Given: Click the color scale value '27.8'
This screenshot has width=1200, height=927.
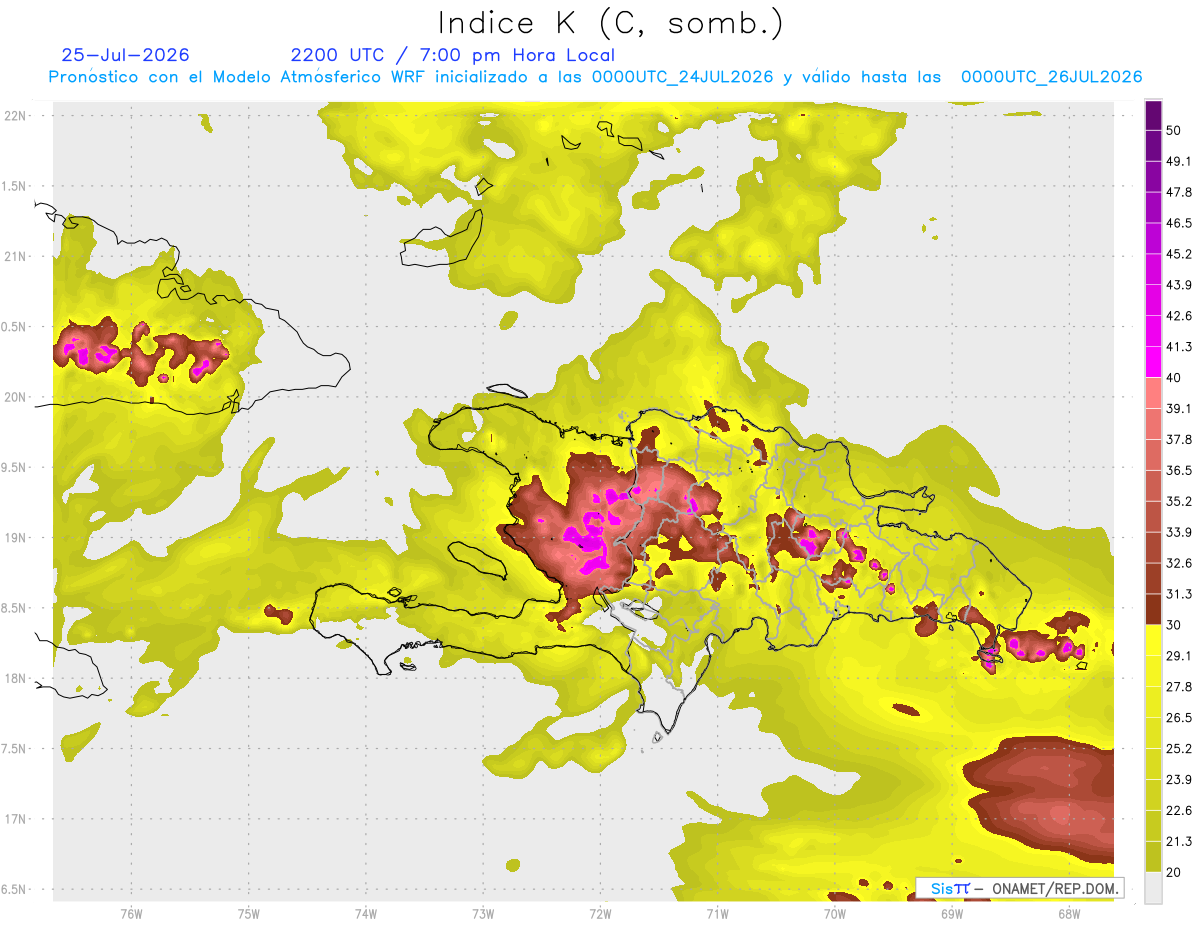Looking at the screenshot, I should tap(1178, 687).
